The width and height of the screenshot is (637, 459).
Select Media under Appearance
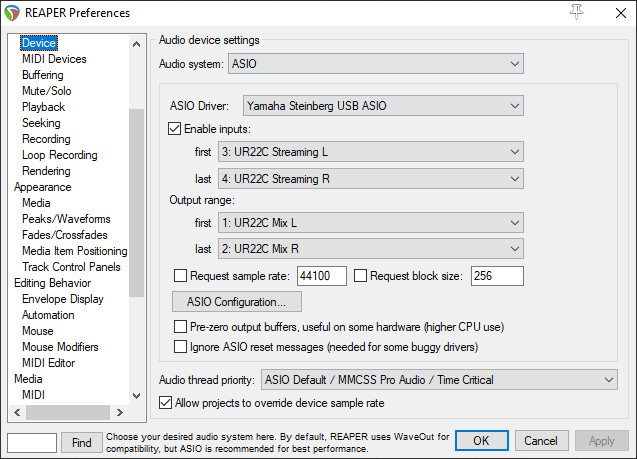[x=36, y=203]
